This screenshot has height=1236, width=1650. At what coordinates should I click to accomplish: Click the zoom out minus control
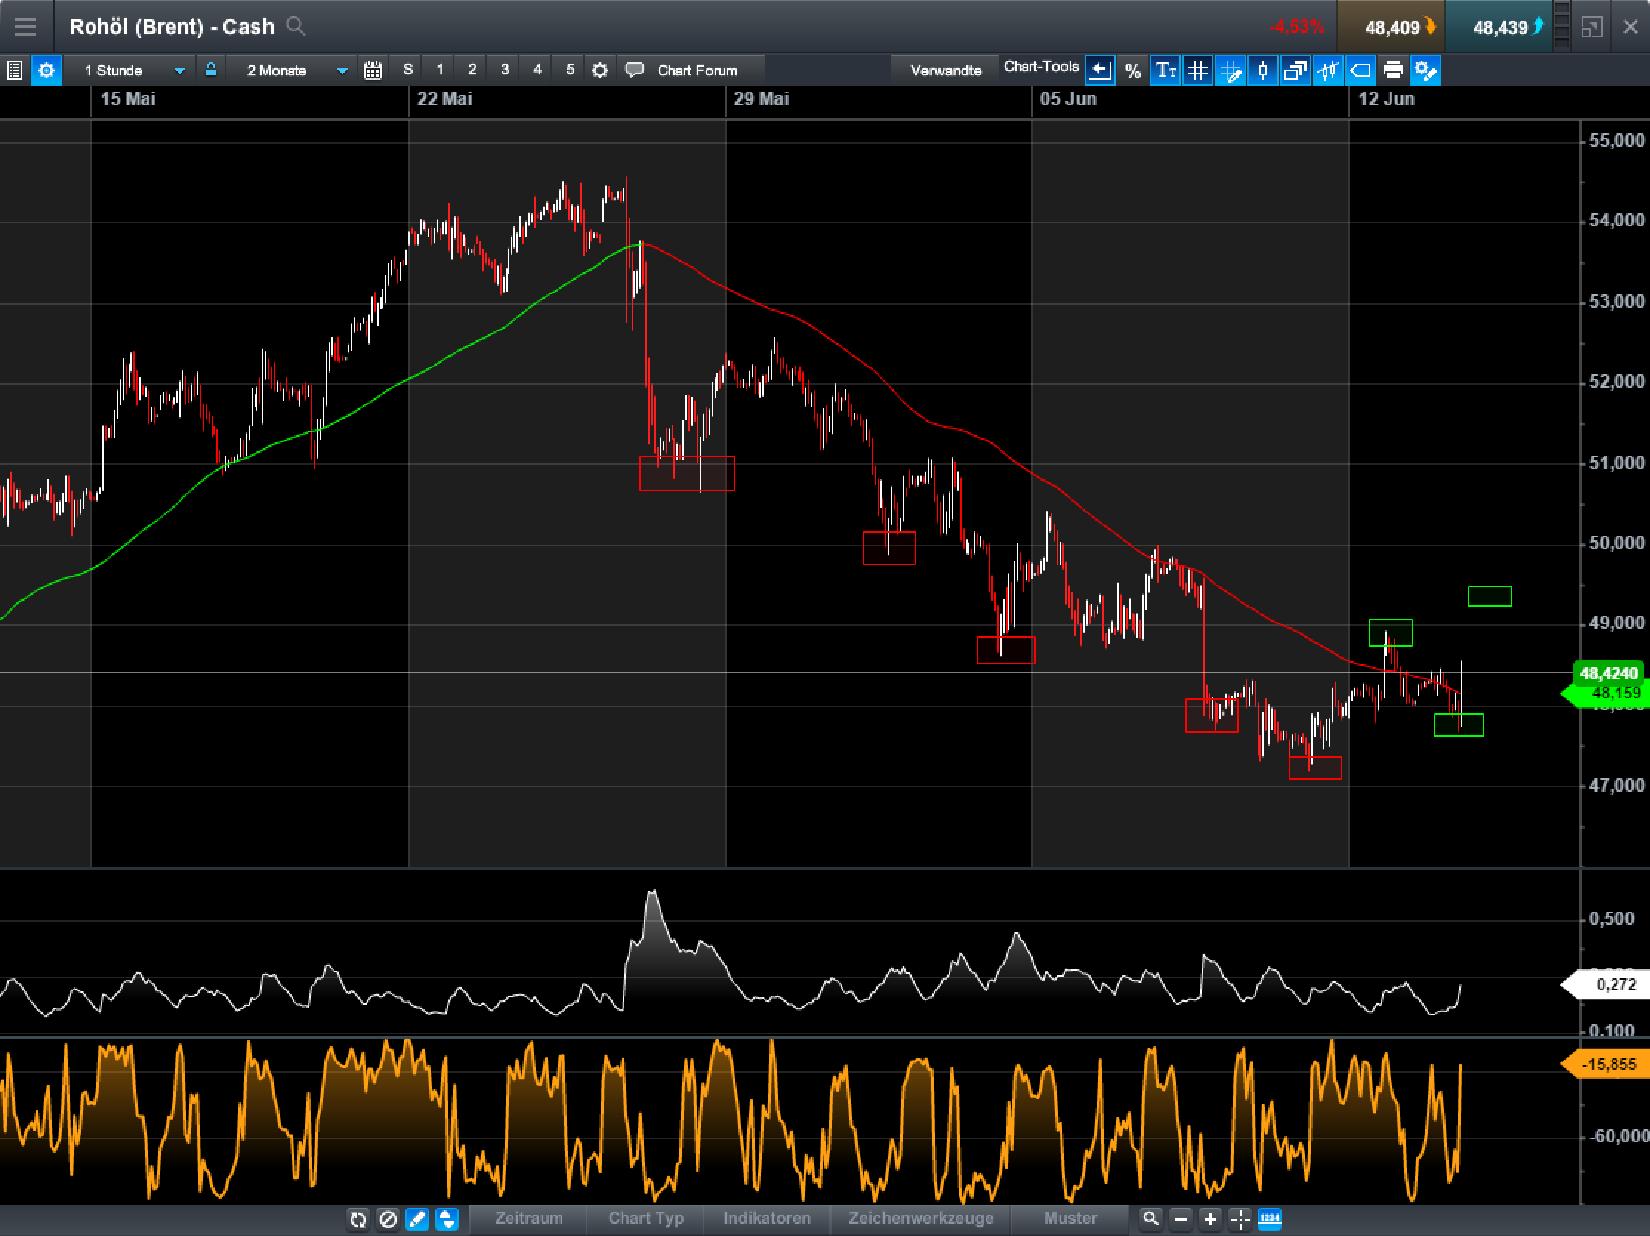point(1181,1220)
